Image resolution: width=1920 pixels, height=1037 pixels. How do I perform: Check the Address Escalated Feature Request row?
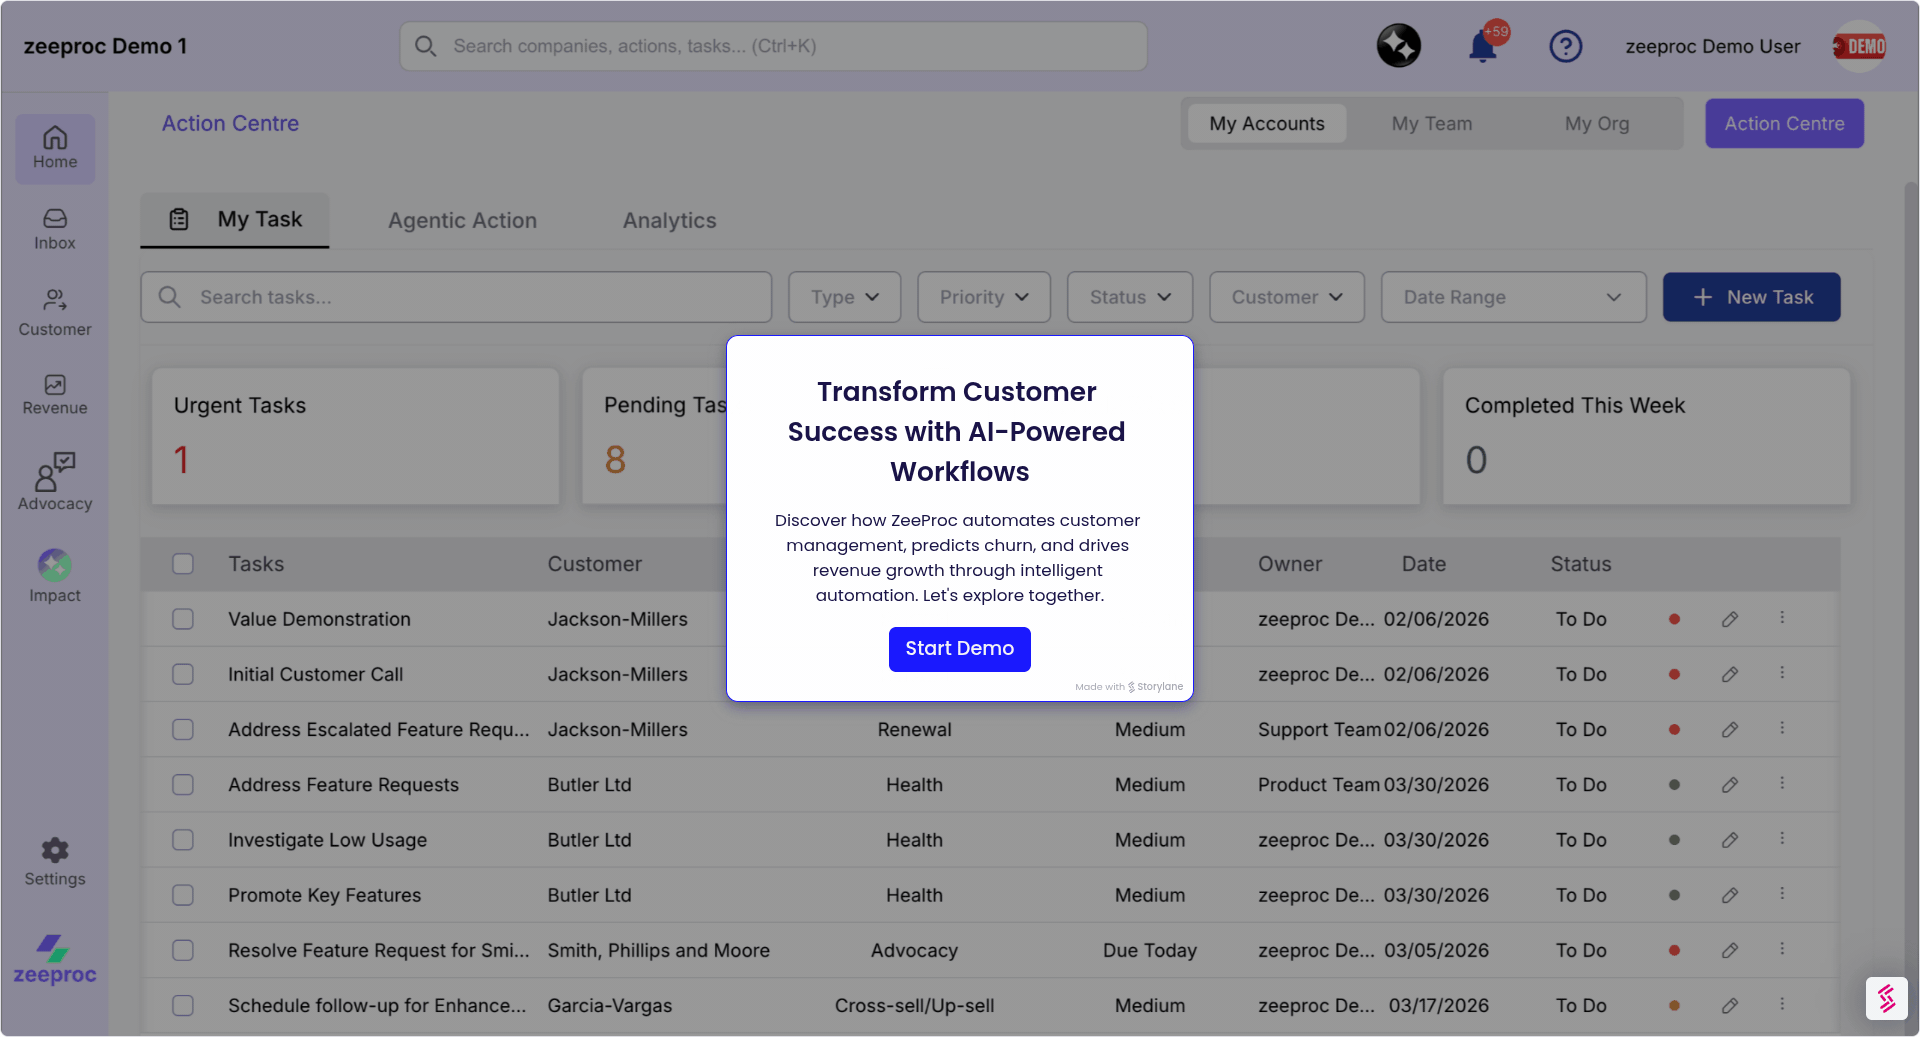pos(183,730)
